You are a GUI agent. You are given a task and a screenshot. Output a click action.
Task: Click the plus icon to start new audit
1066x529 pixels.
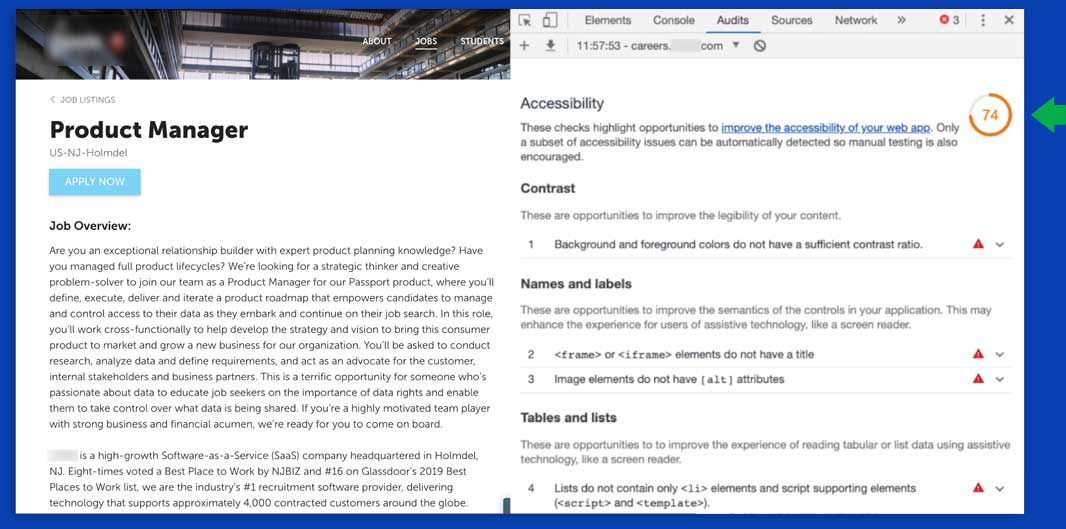525,46
